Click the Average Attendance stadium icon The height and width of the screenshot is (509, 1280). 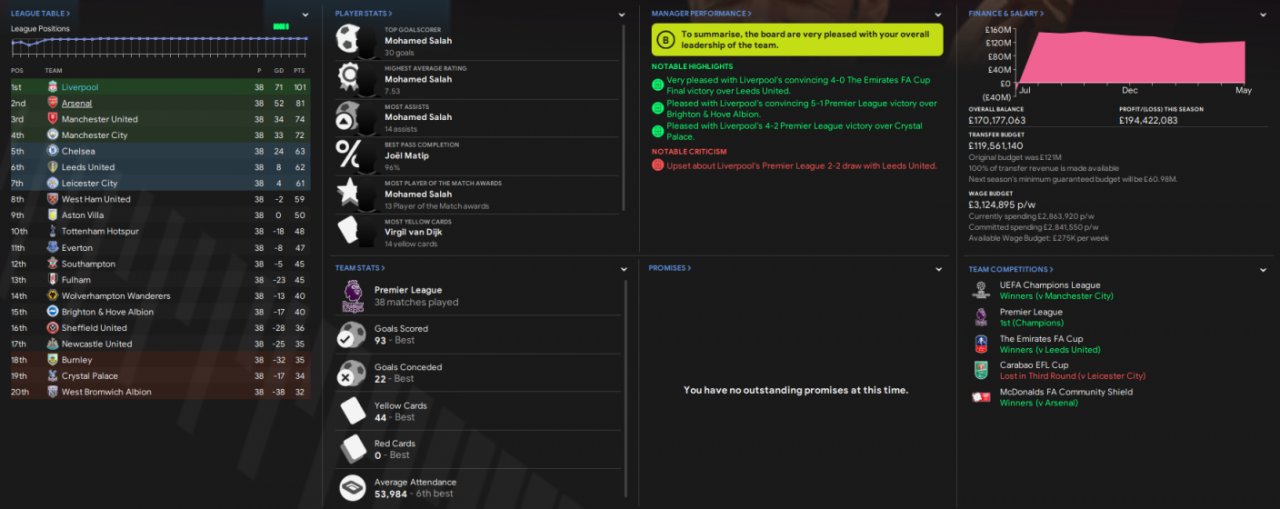[352, 487]
